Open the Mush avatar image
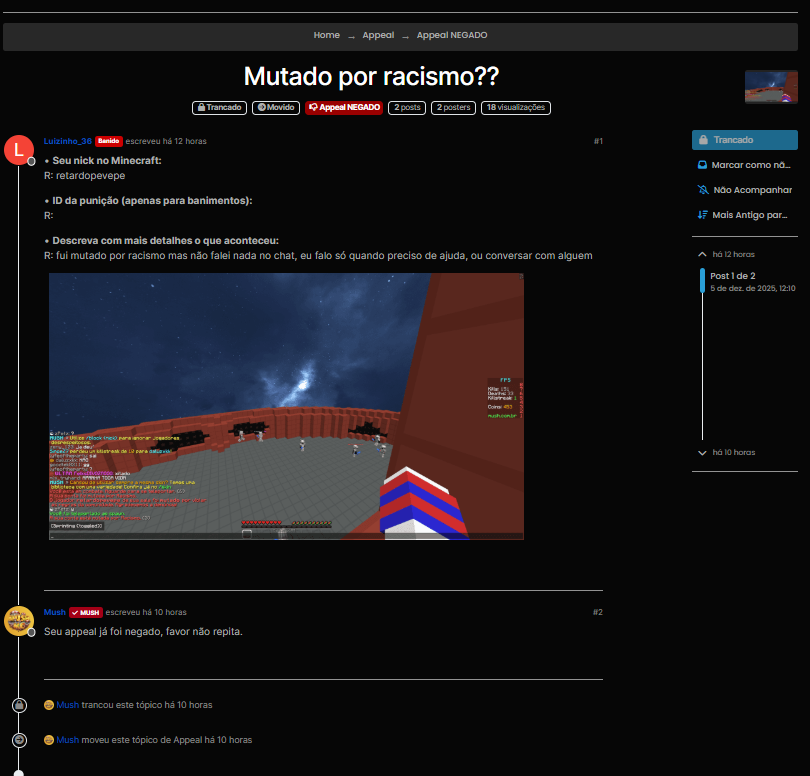Viewport: 810px width, 776px height. coord(19,621)
